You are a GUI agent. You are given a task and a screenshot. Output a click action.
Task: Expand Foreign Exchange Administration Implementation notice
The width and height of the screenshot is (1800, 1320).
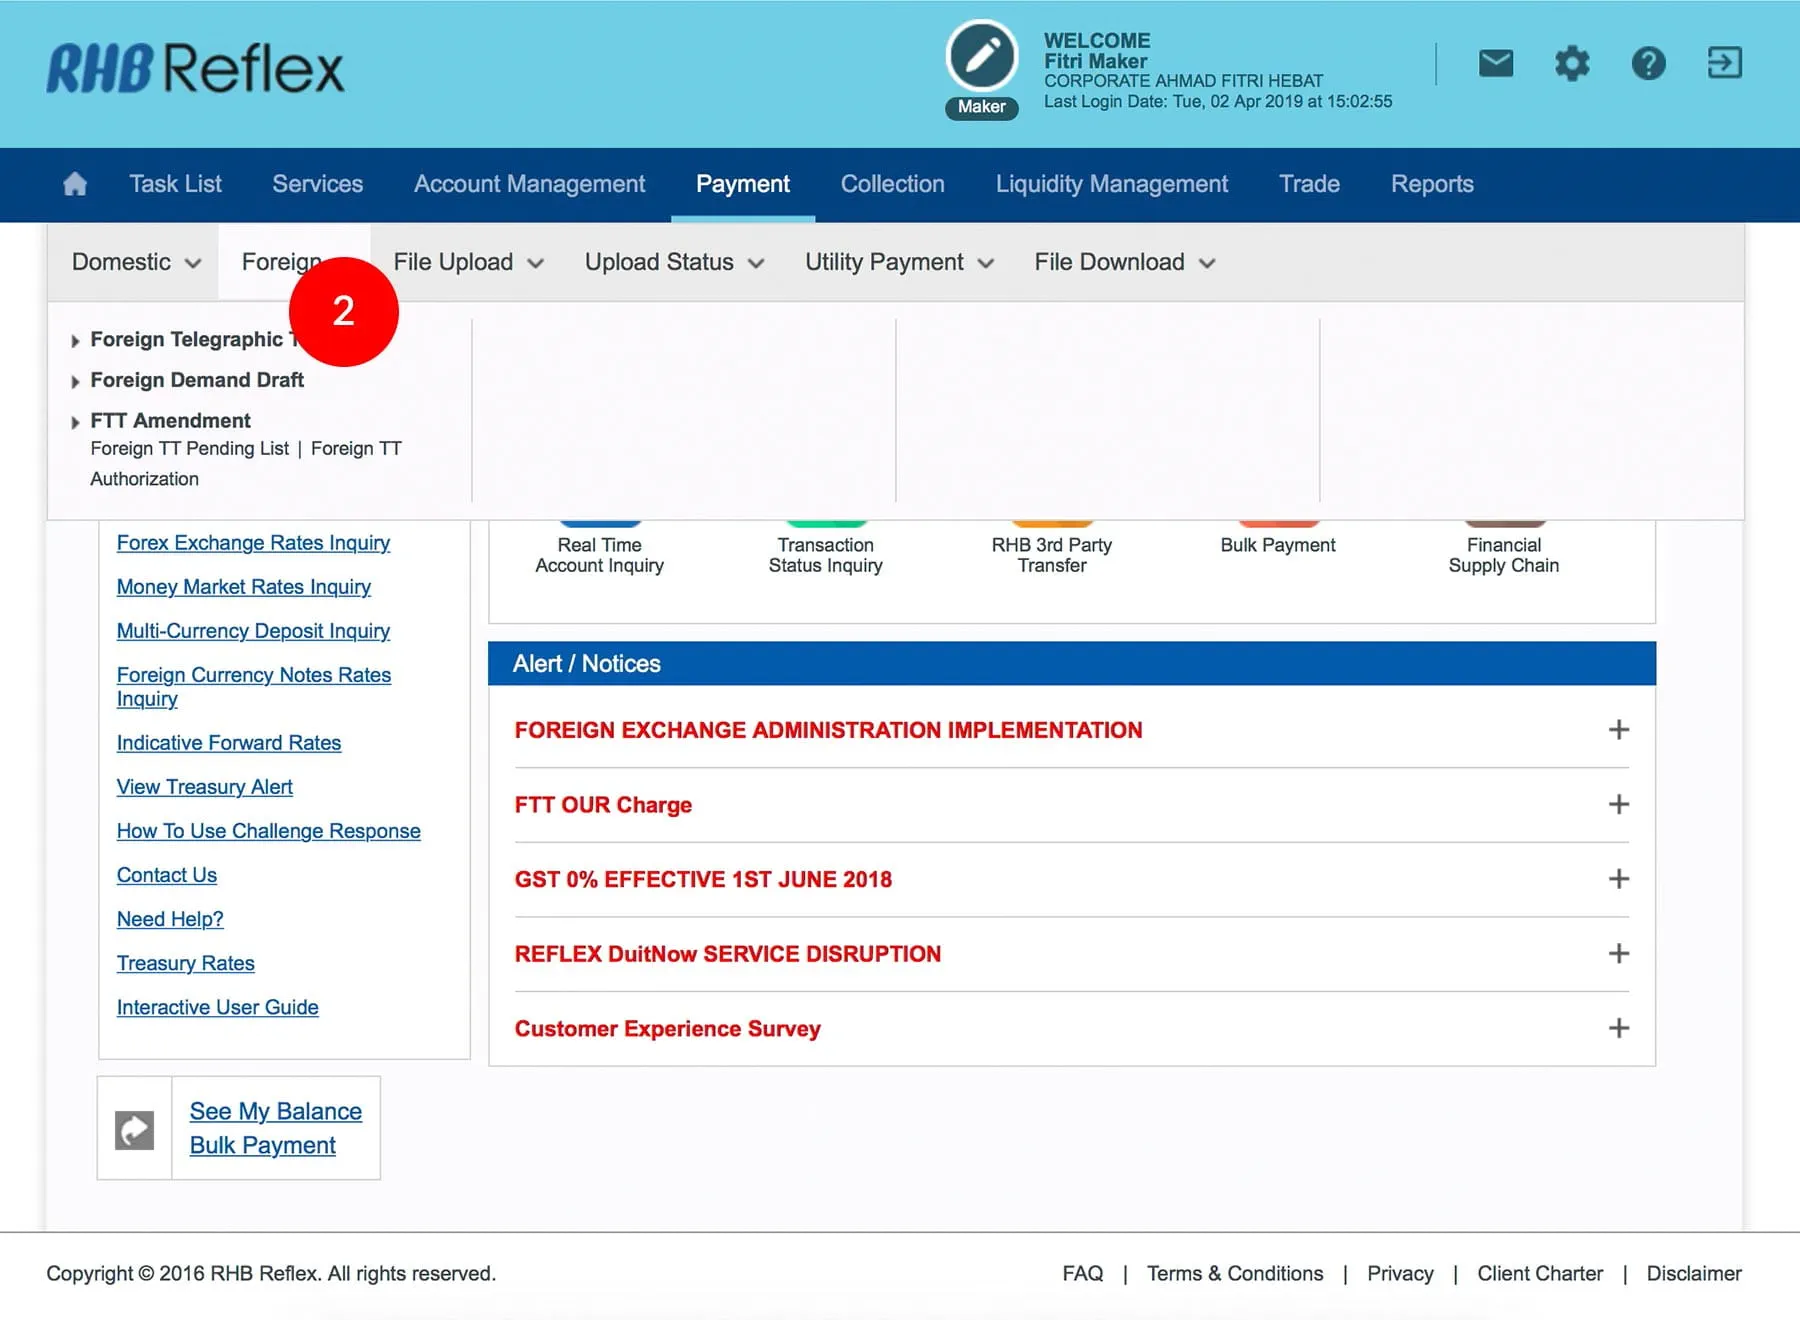point(1618,730)
